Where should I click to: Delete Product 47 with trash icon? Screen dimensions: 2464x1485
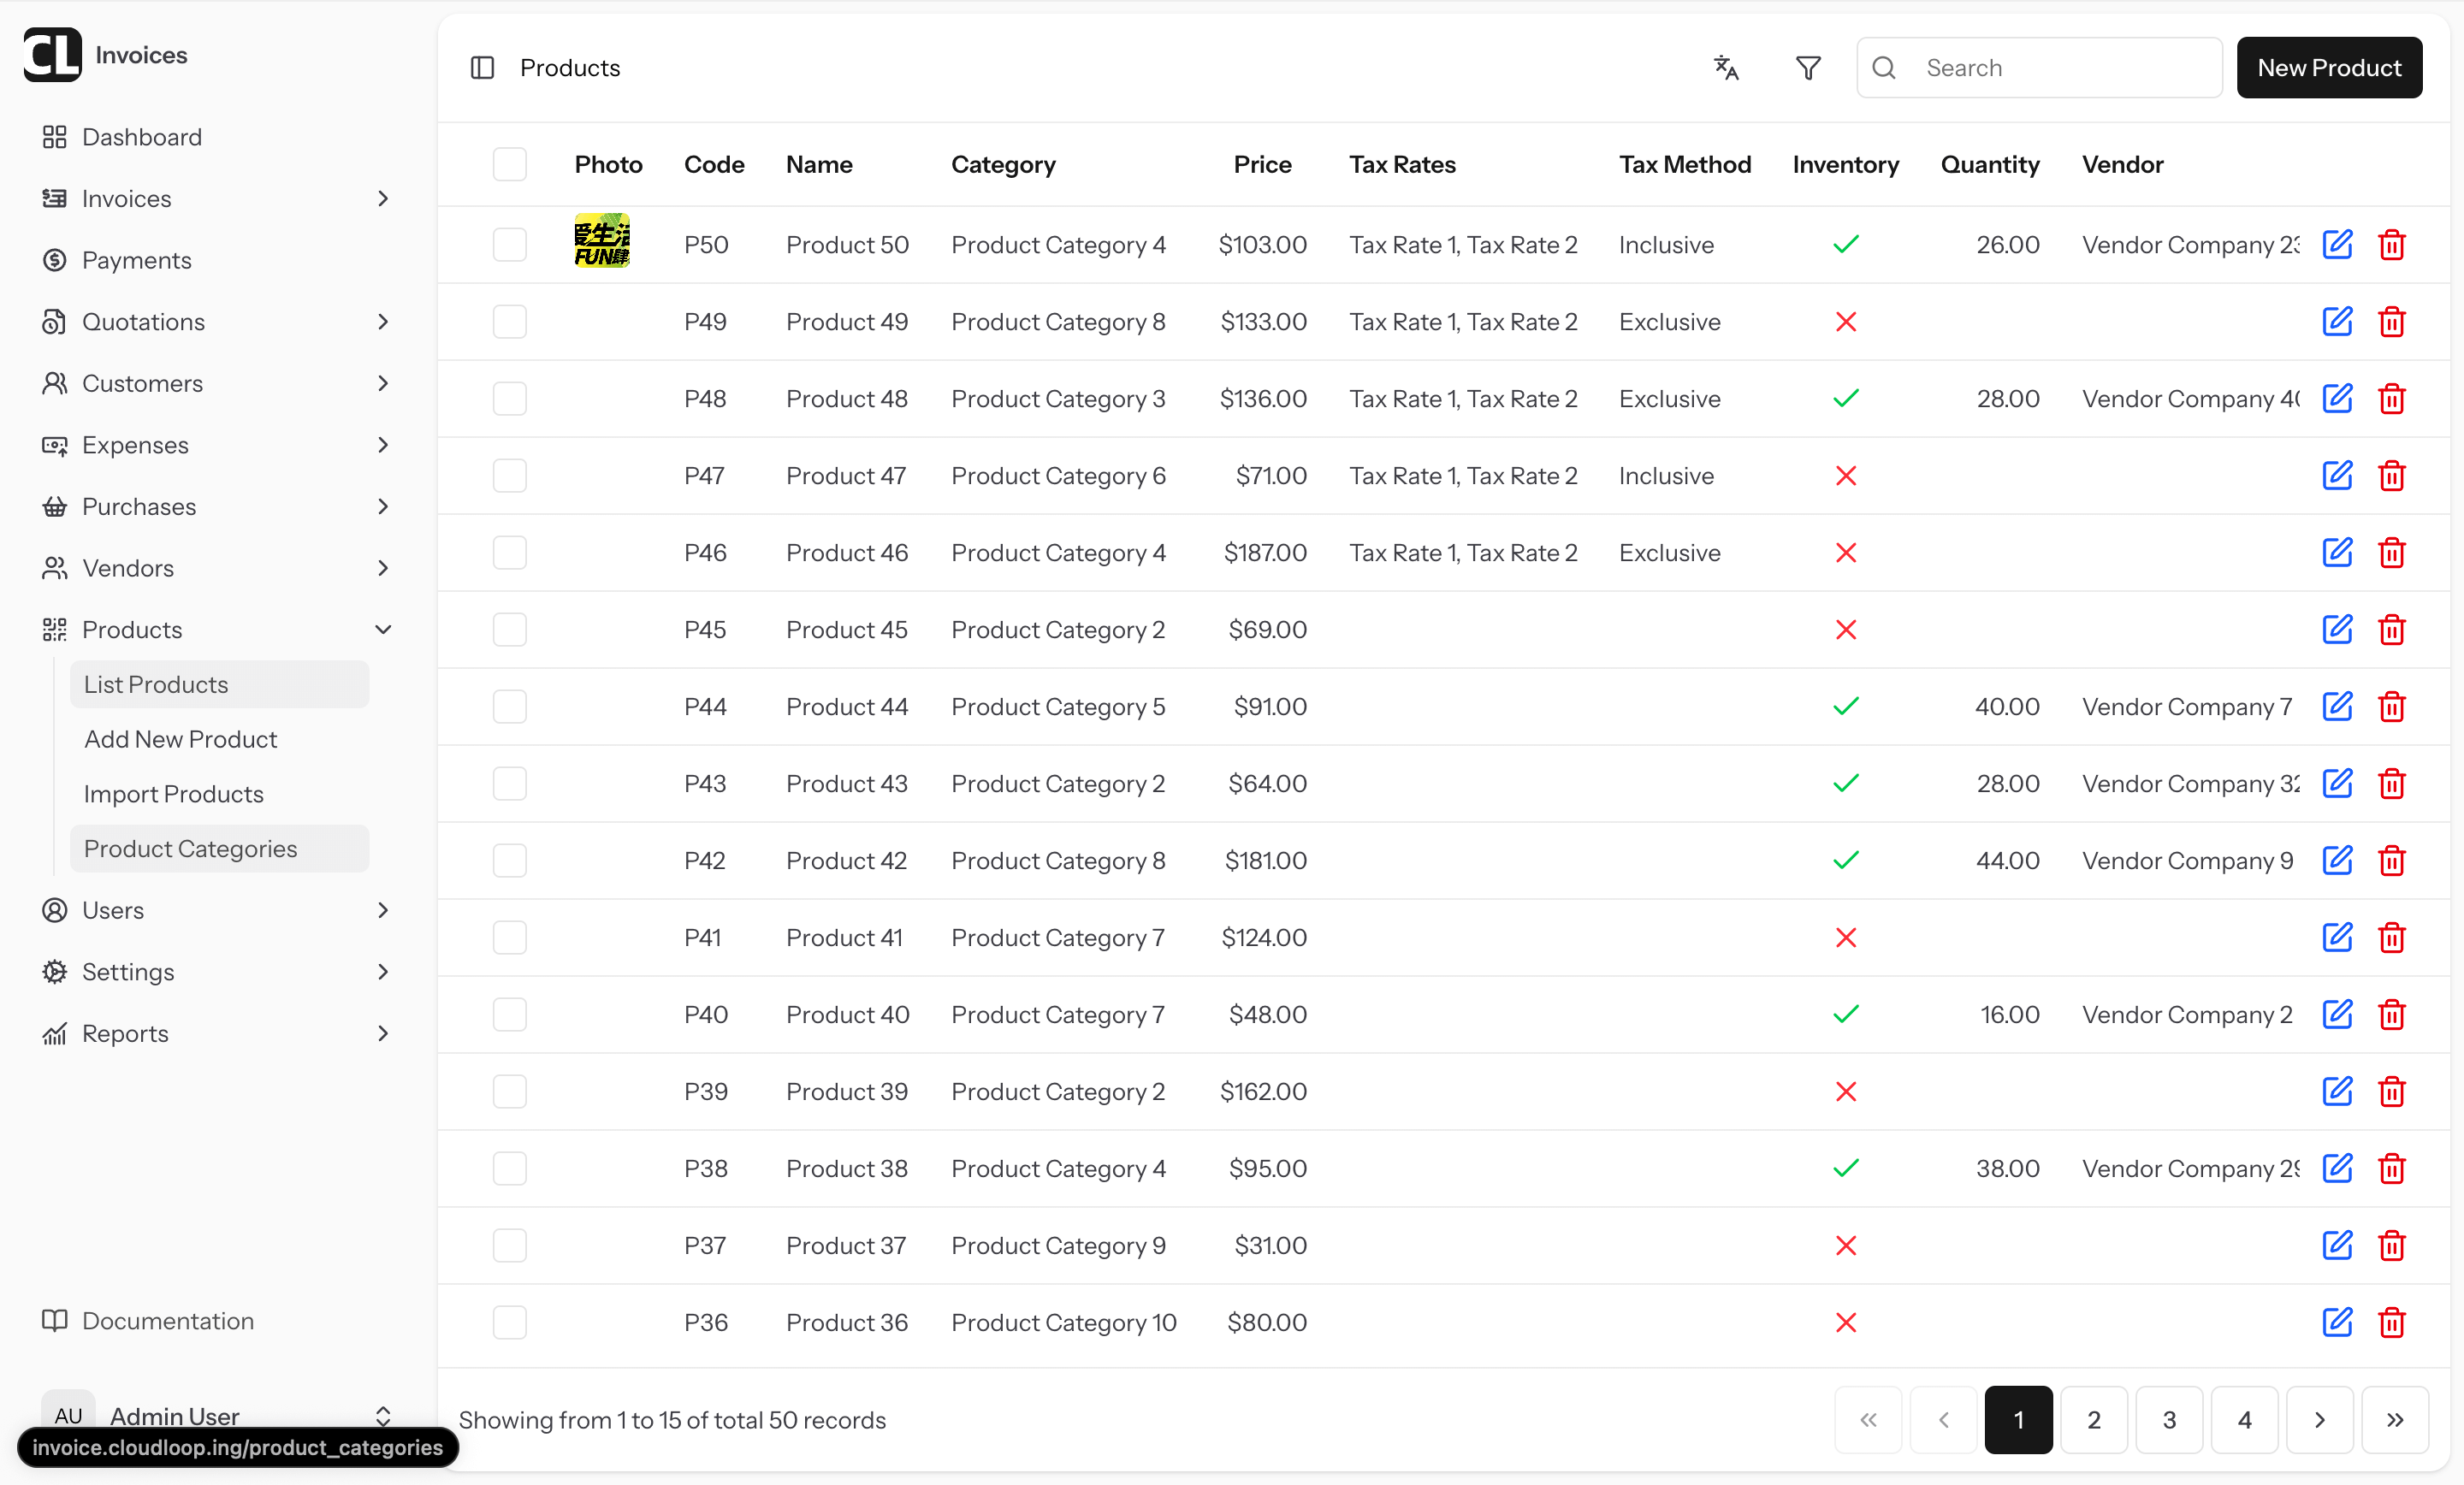(2392, 476)
